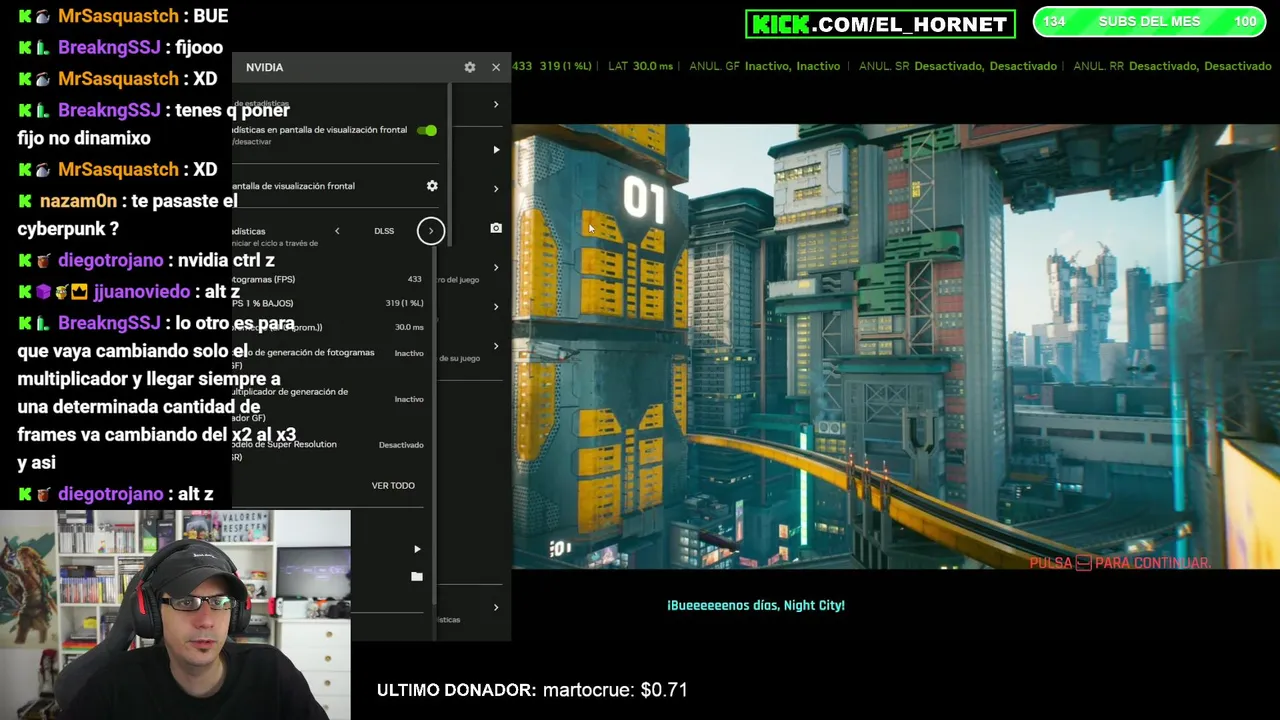The height and width of the screenshot is (720, 1280).
Task: Click 'ANUL. GF Inactivo, Inactivo' in stats bar
Action: pos(765,66)
